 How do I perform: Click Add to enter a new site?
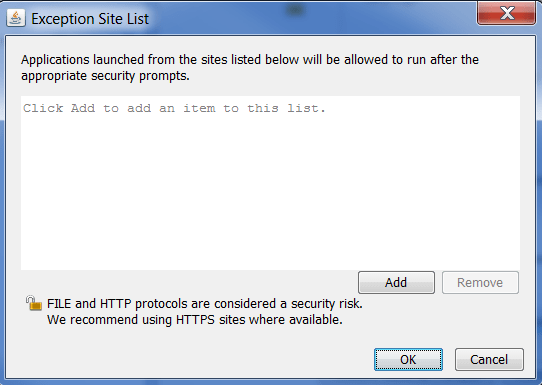point(396,282)
